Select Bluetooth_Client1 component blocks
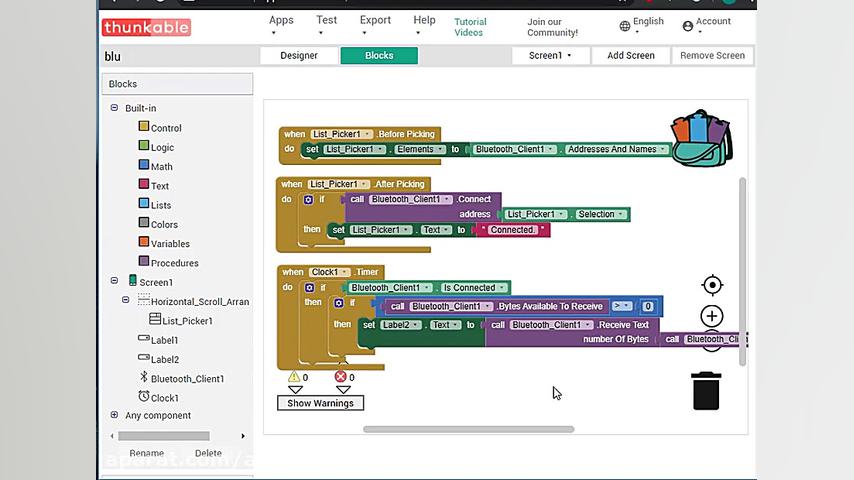Viewport: 854px width, 480px height. pos(181,378)
